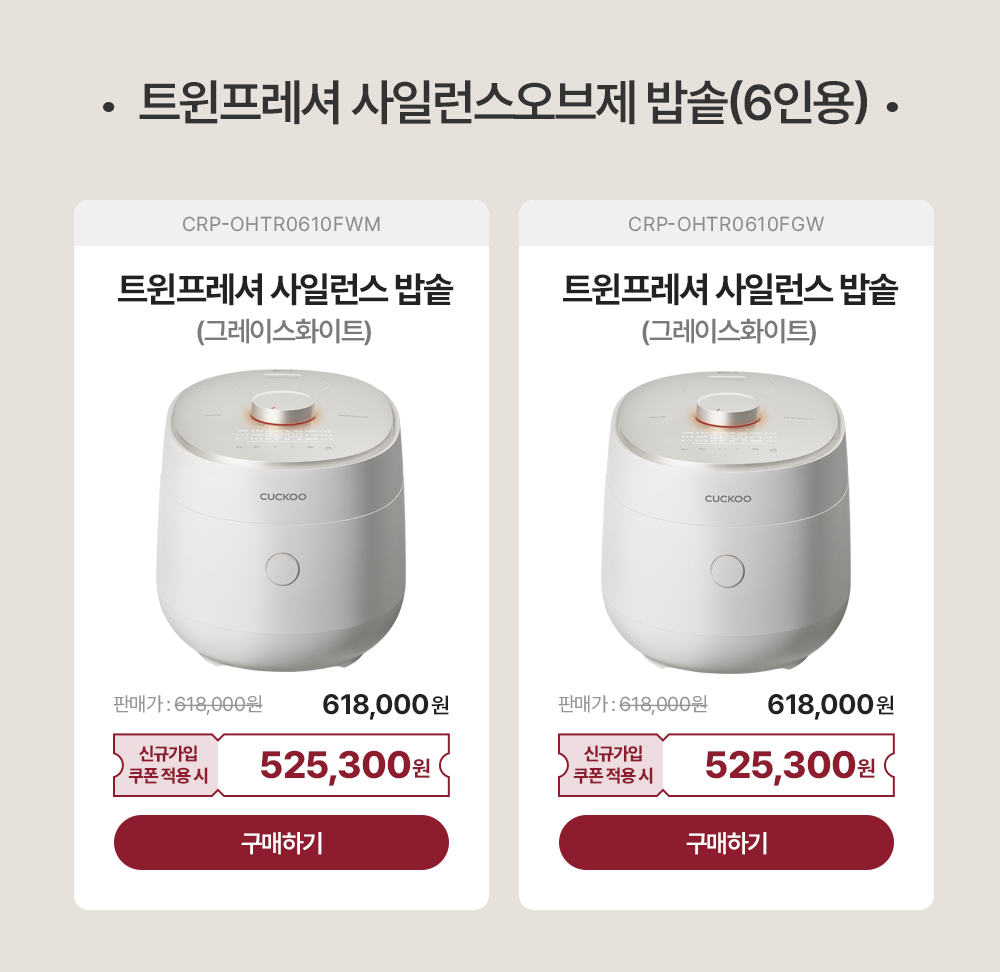Select model code CRP-OHTR0610FWM label
This screenshot has width=1000, height=972.
[x=281, y=225]
